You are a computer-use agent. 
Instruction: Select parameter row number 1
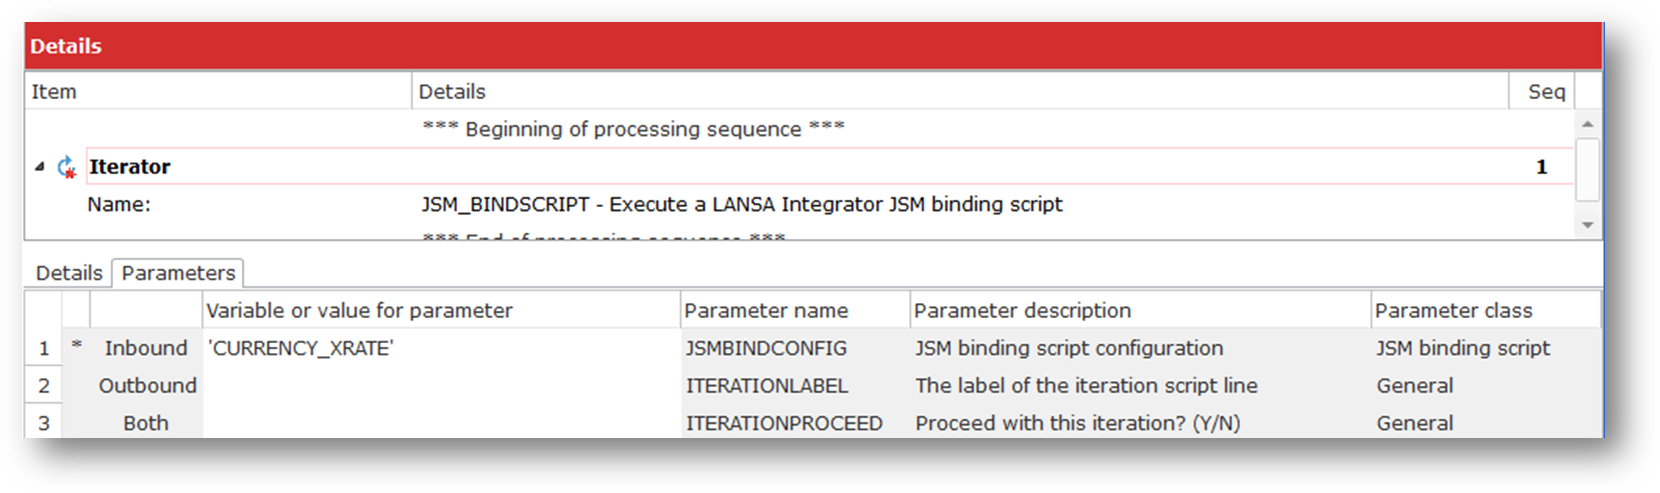pyautogui.click(x=44, y=348)
